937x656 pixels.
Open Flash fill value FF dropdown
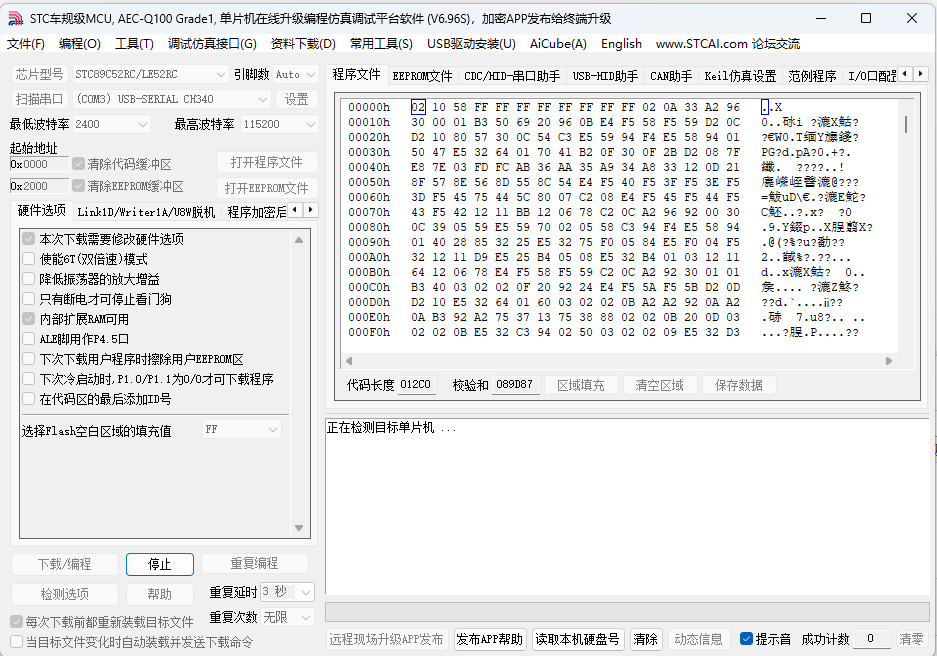tap(241, 429)
